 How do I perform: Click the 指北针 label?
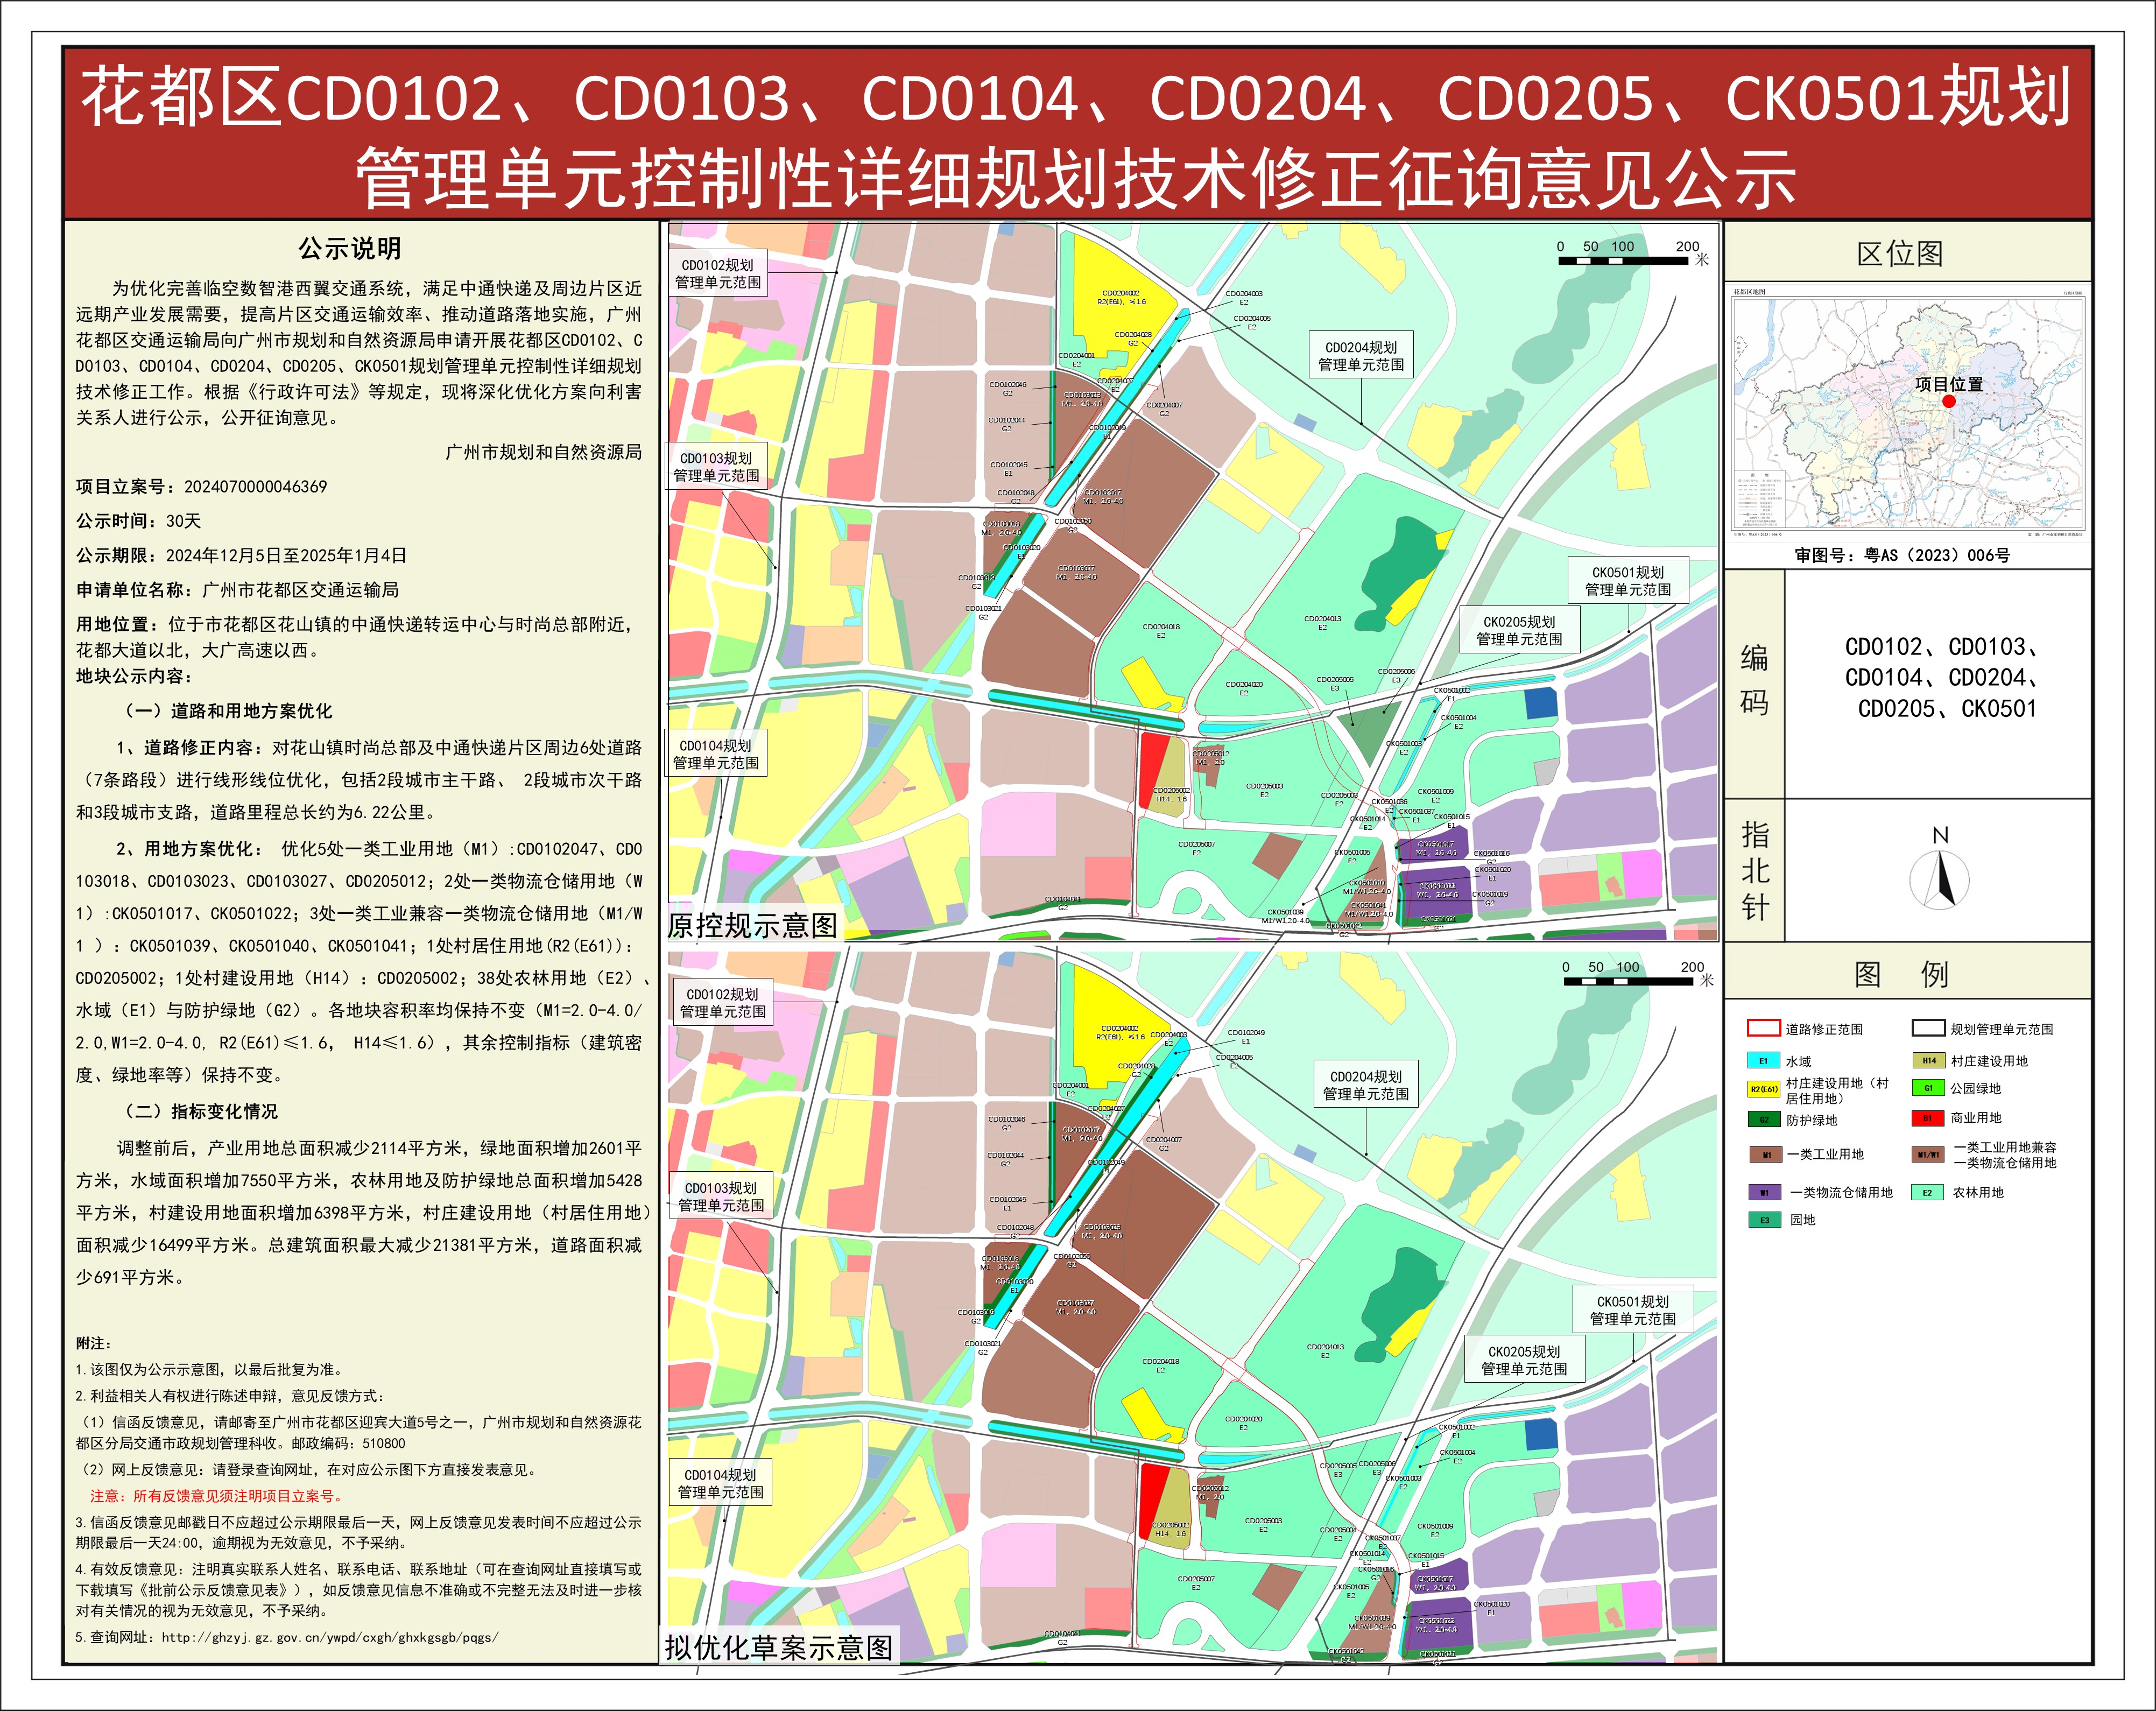pyautogui.click(x=1755, y=870)
